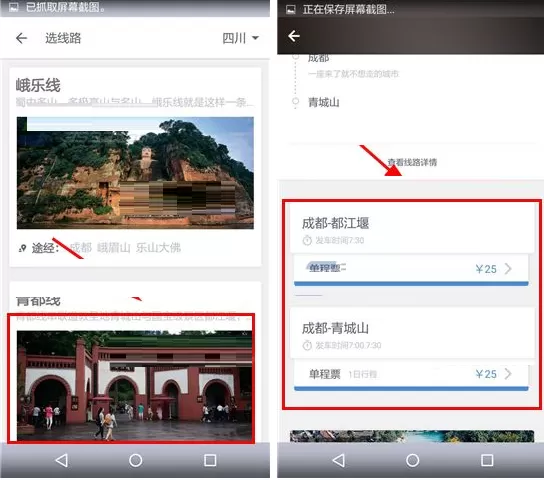The image size is (544, 480).
Task: Tap the 途经 location pin icon
Action: tap(23, 248)
